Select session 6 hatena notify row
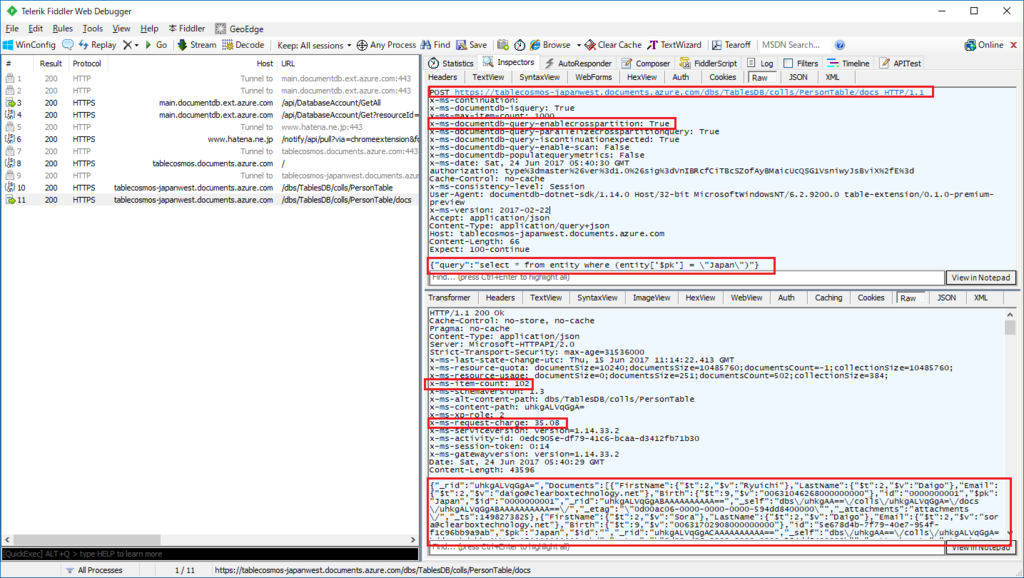Viewport: 1024px width, 578px height. (x=210, y=139)
